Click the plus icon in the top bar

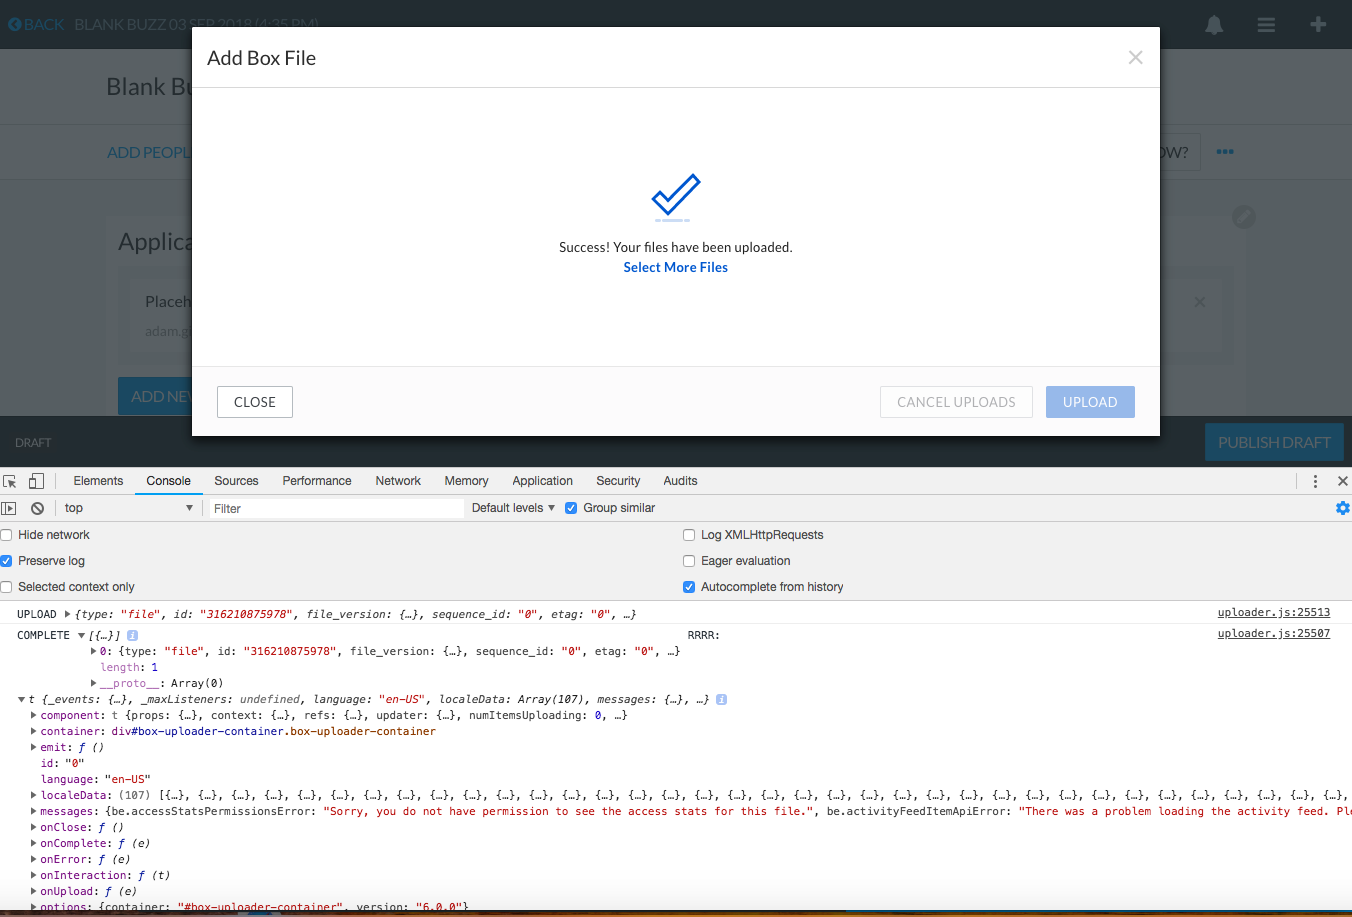click(1317, 24)
